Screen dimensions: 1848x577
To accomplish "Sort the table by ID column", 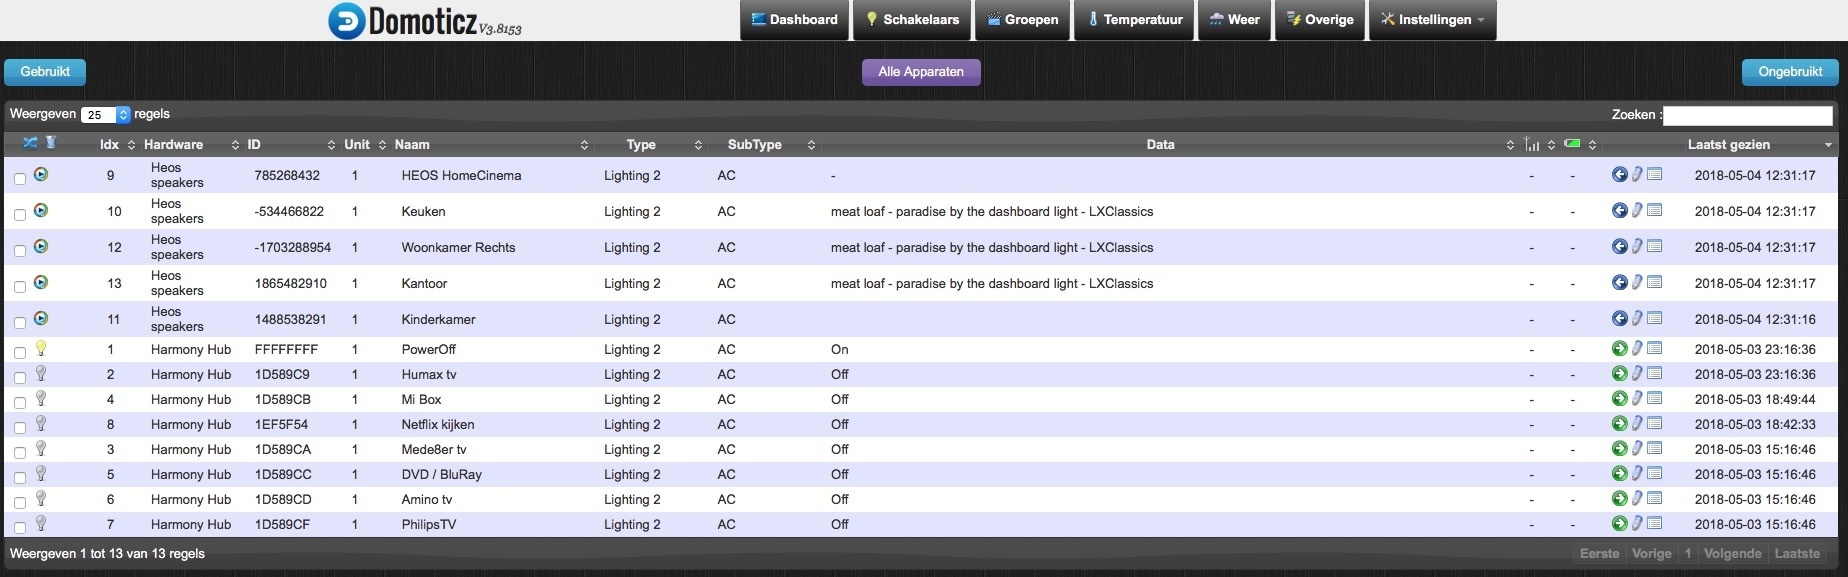I will [x=290, y=144].
